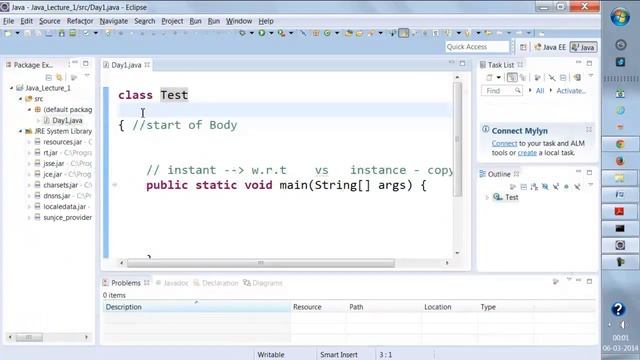The width and height of the screenshot is (640, 360).
Task: Click the Debug bug toolbar icon
Action: pyautogui.click(x=243, y=33)
